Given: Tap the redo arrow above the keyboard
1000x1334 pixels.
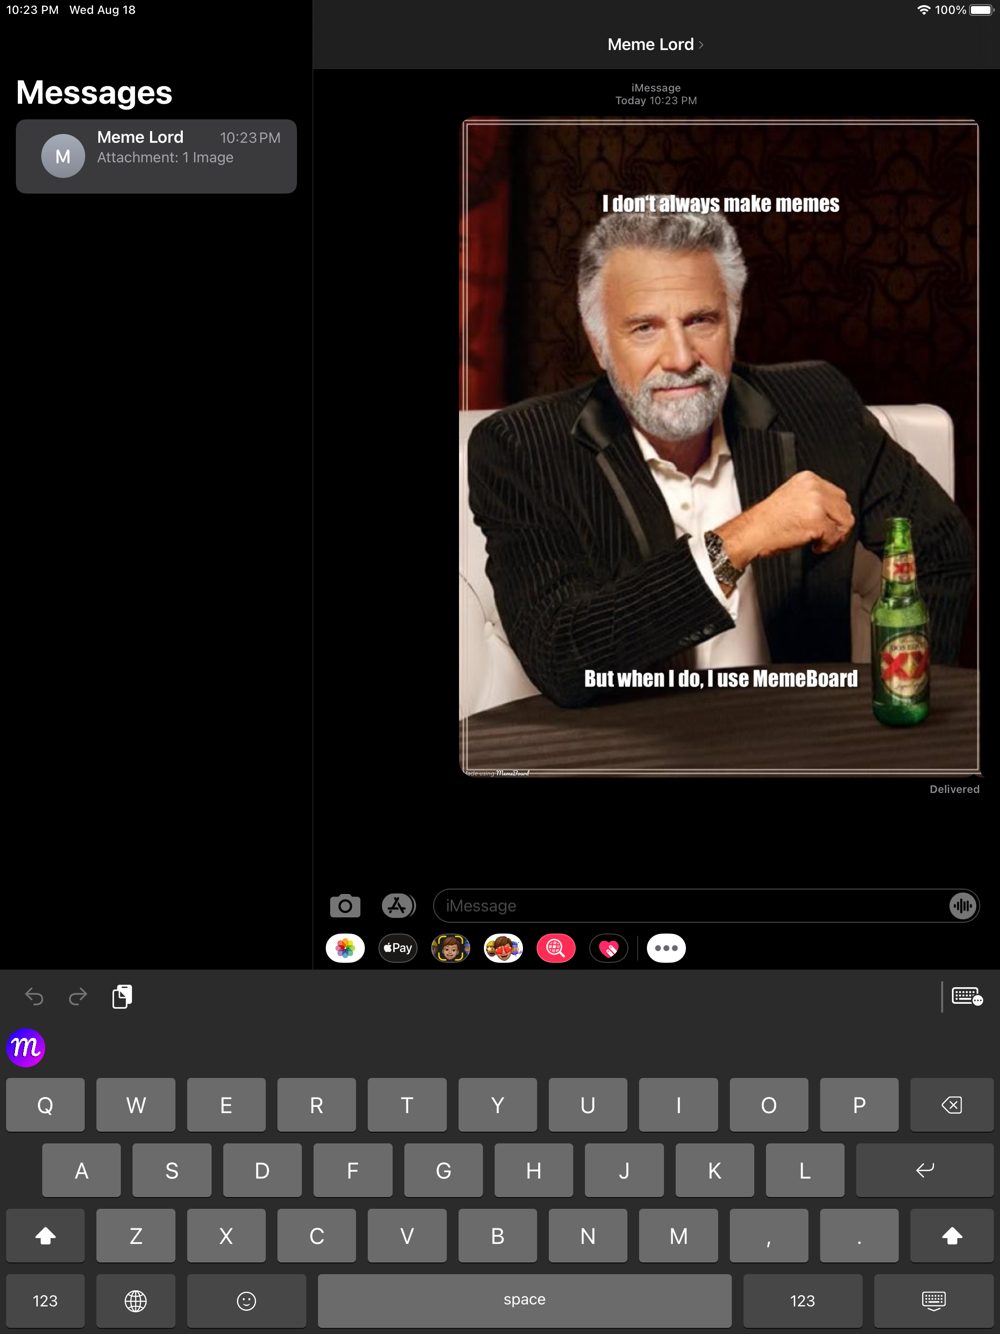Looking at the screenshot, I should (78, 996).
